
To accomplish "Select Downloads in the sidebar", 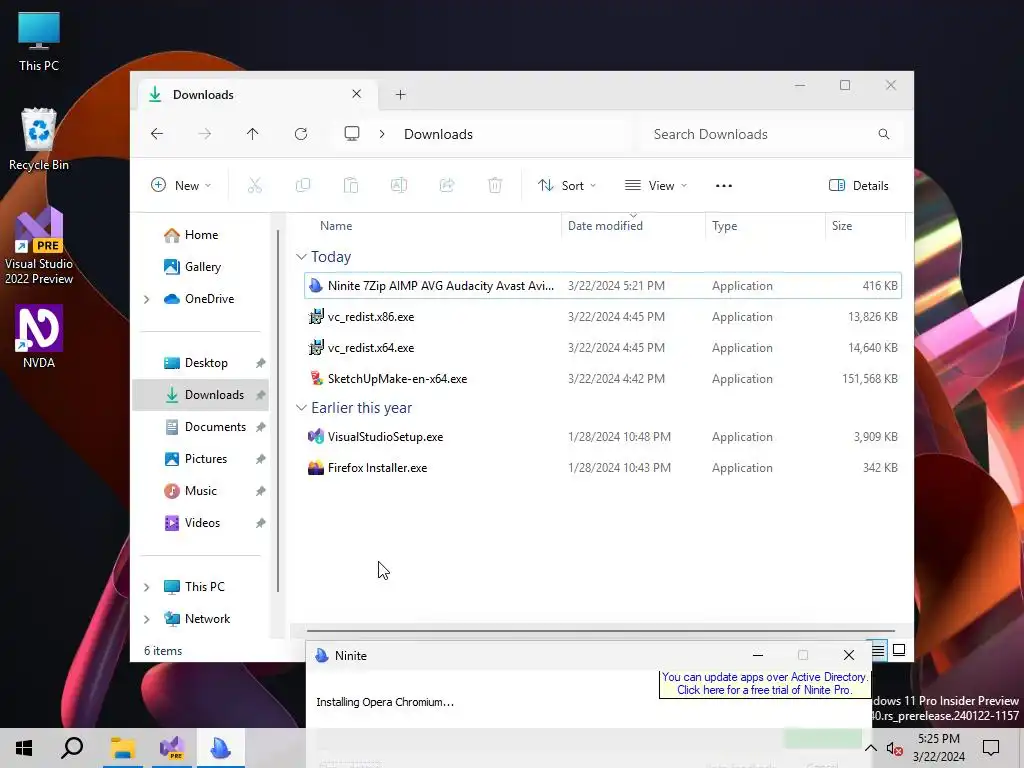I will pos(200,394).
